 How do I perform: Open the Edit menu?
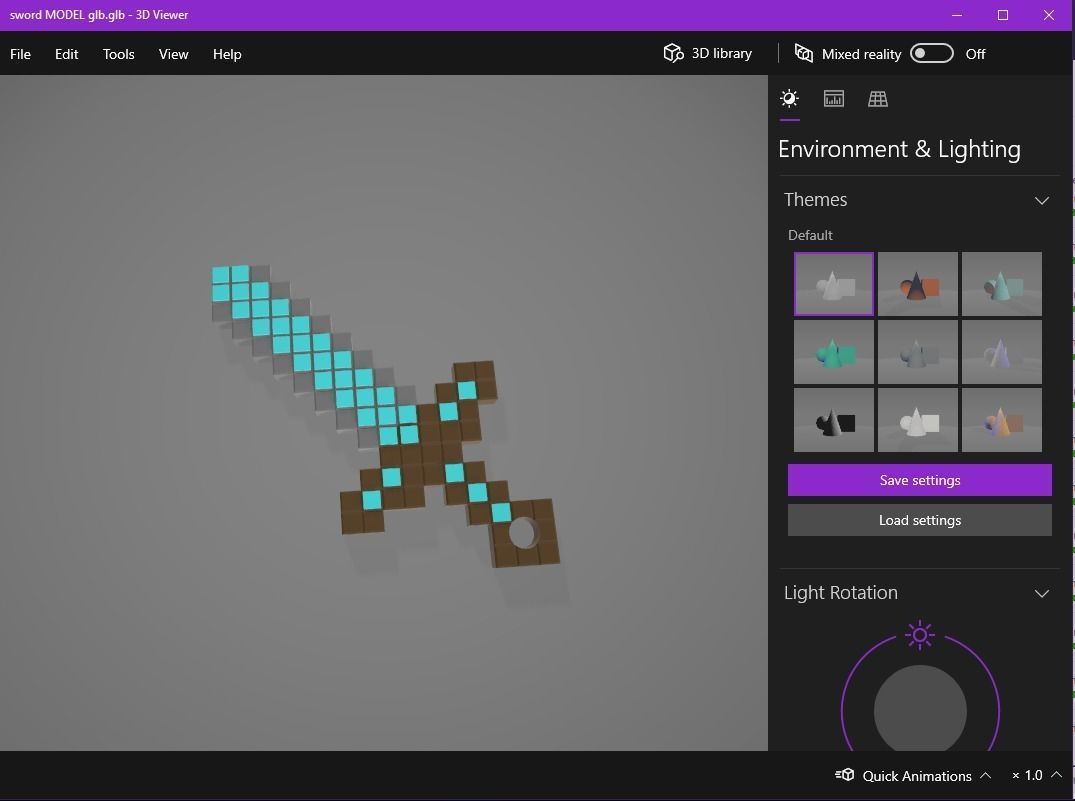[x=67, y=54]
